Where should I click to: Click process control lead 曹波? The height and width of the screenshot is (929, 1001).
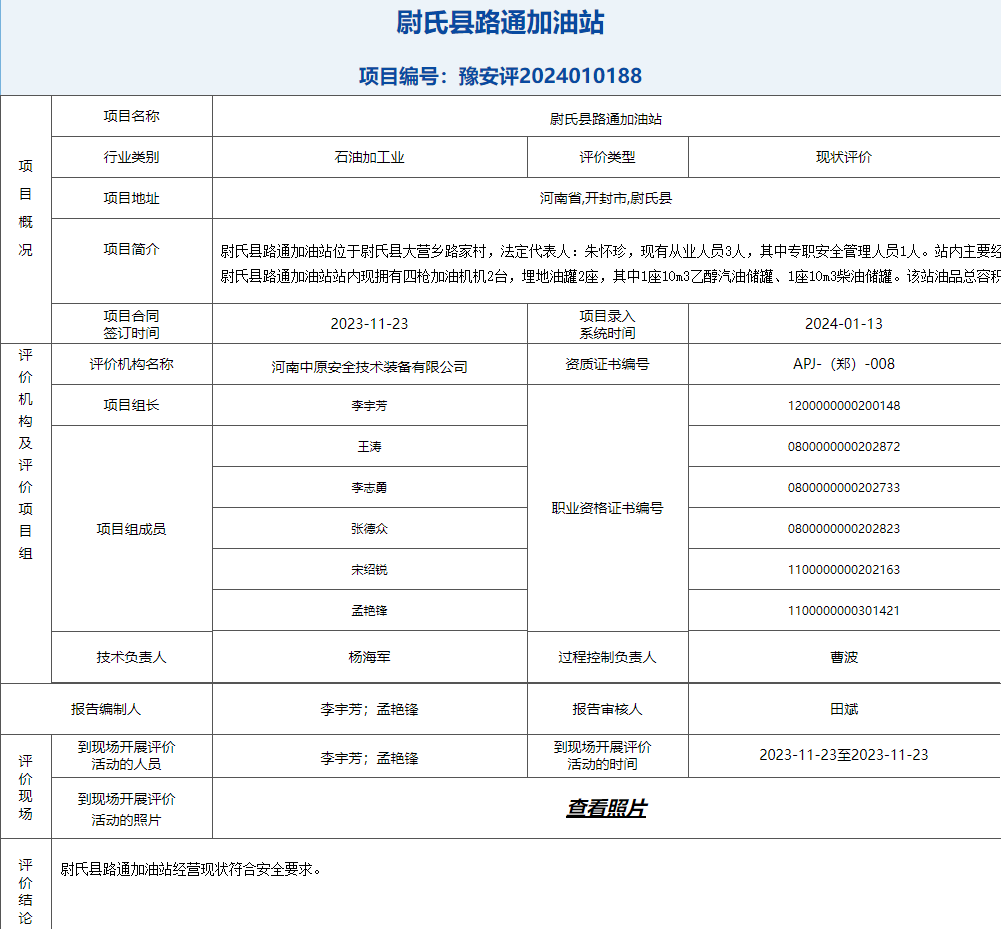click(843, 657)
